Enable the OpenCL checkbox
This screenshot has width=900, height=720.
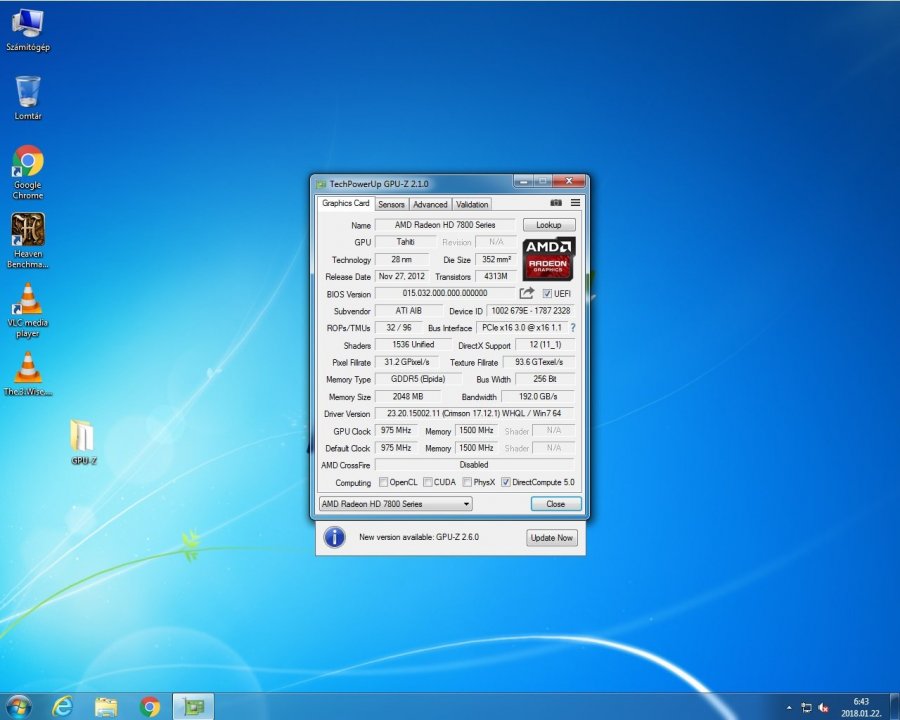[384, 482]
